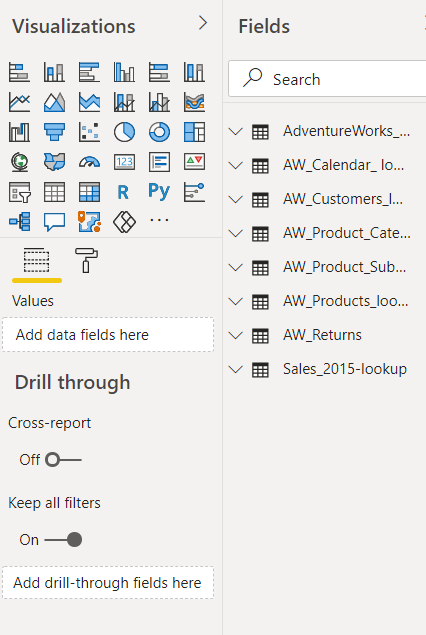Select the gauge visualization

pyautogui.click(x=89, y=162)
